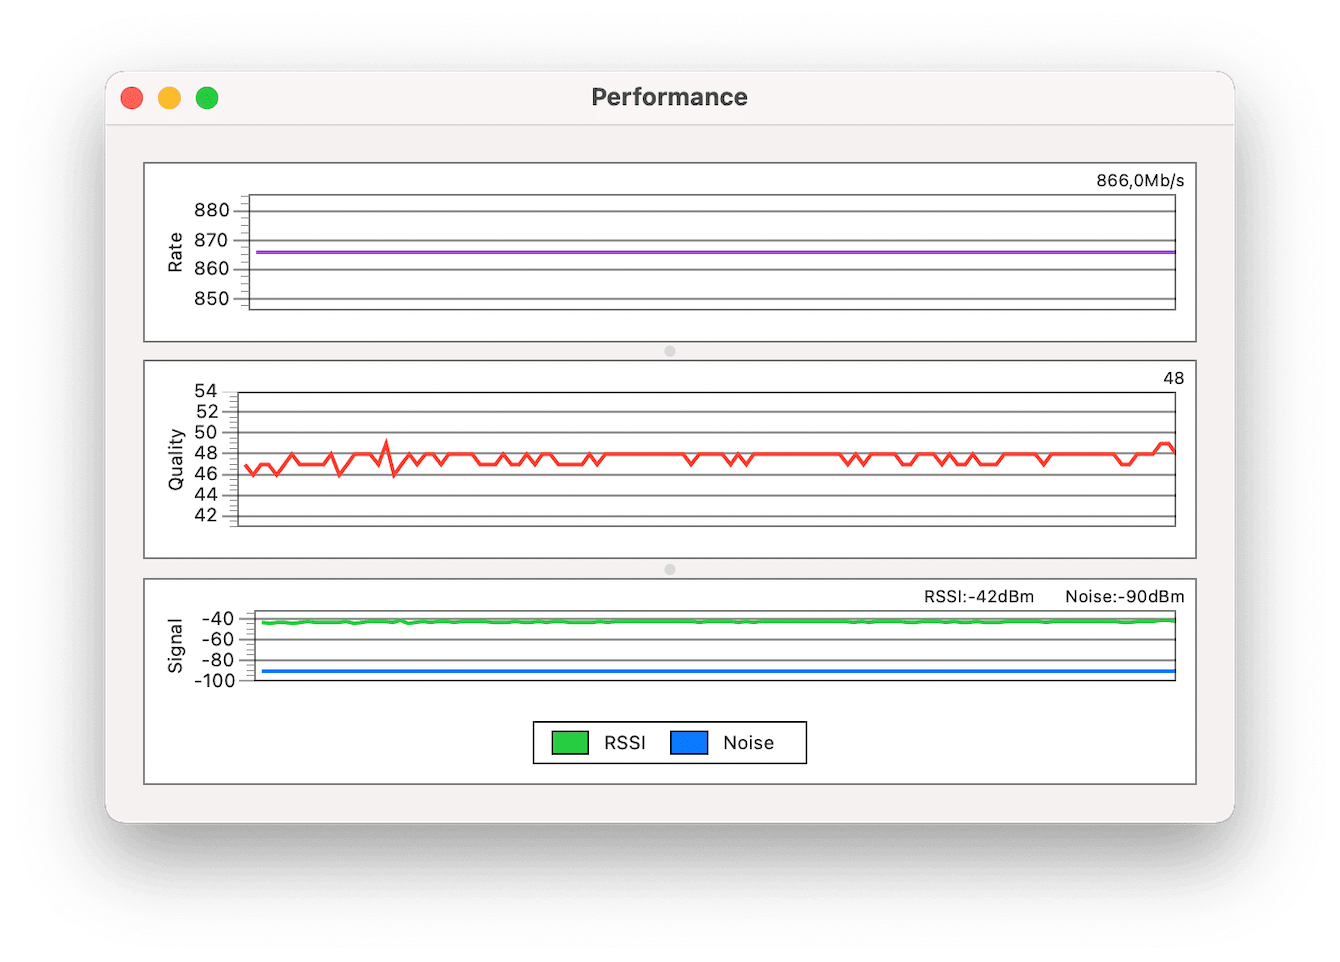Click the Signal axis label
Viewport: 1340px width, 962px height.
click(176, 646)
